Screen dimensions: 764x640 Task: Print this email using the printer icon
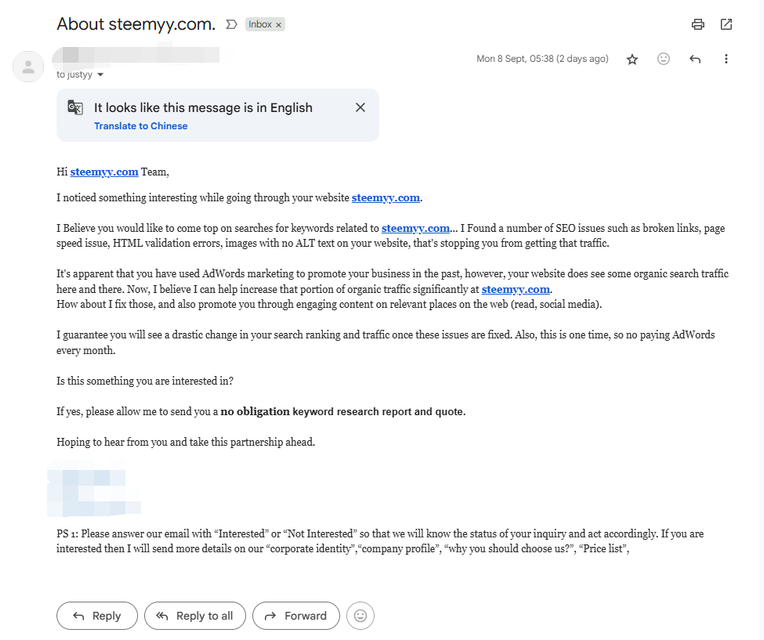[x=698, y=24]
